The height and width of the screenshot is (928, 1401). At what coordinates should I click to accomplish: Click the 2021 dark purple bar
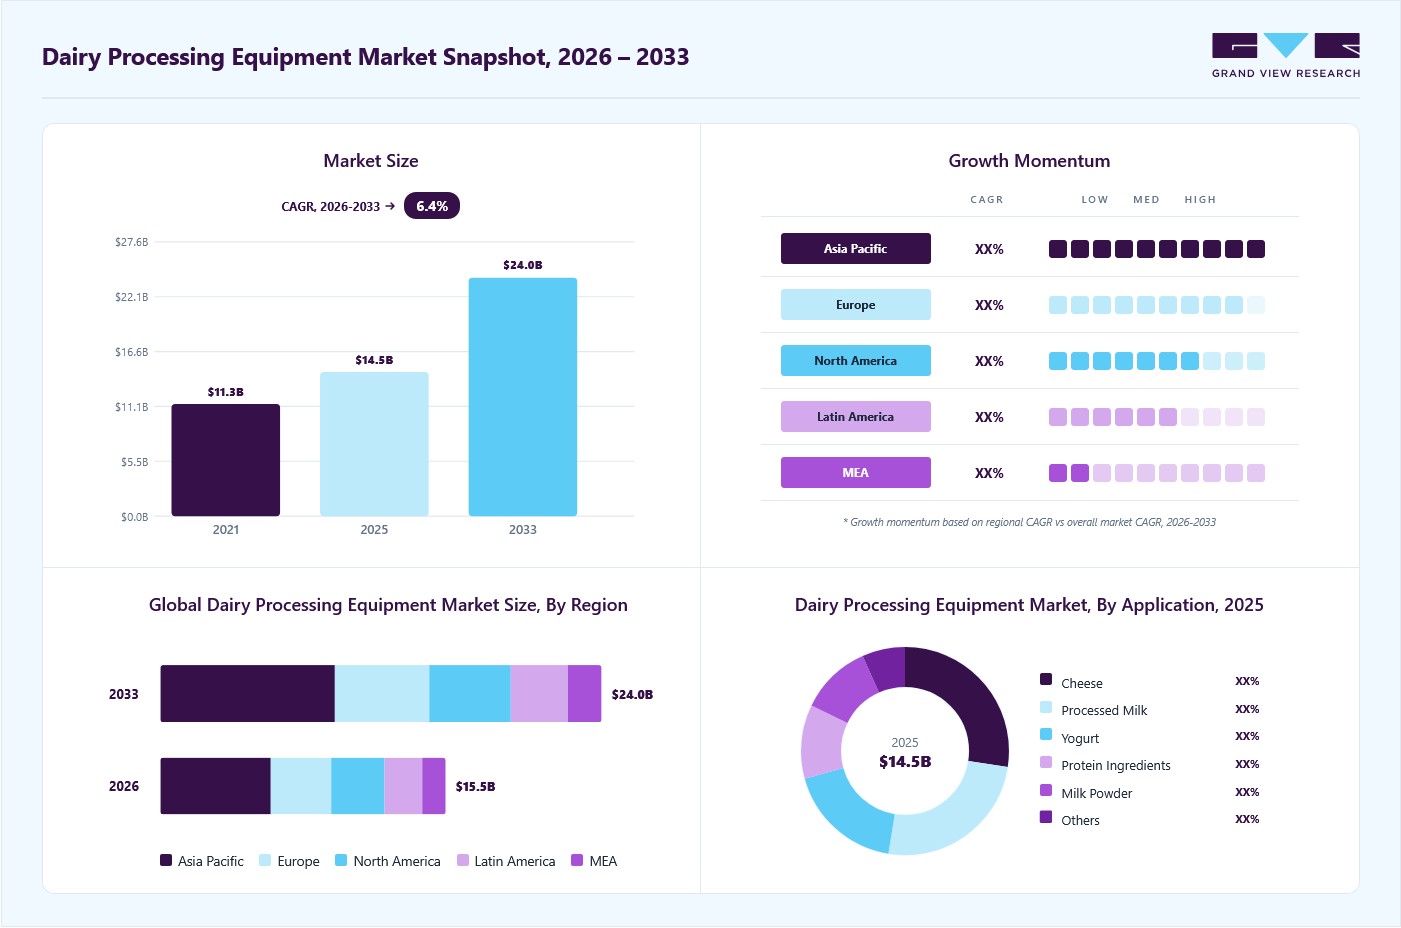click(226, 460)
